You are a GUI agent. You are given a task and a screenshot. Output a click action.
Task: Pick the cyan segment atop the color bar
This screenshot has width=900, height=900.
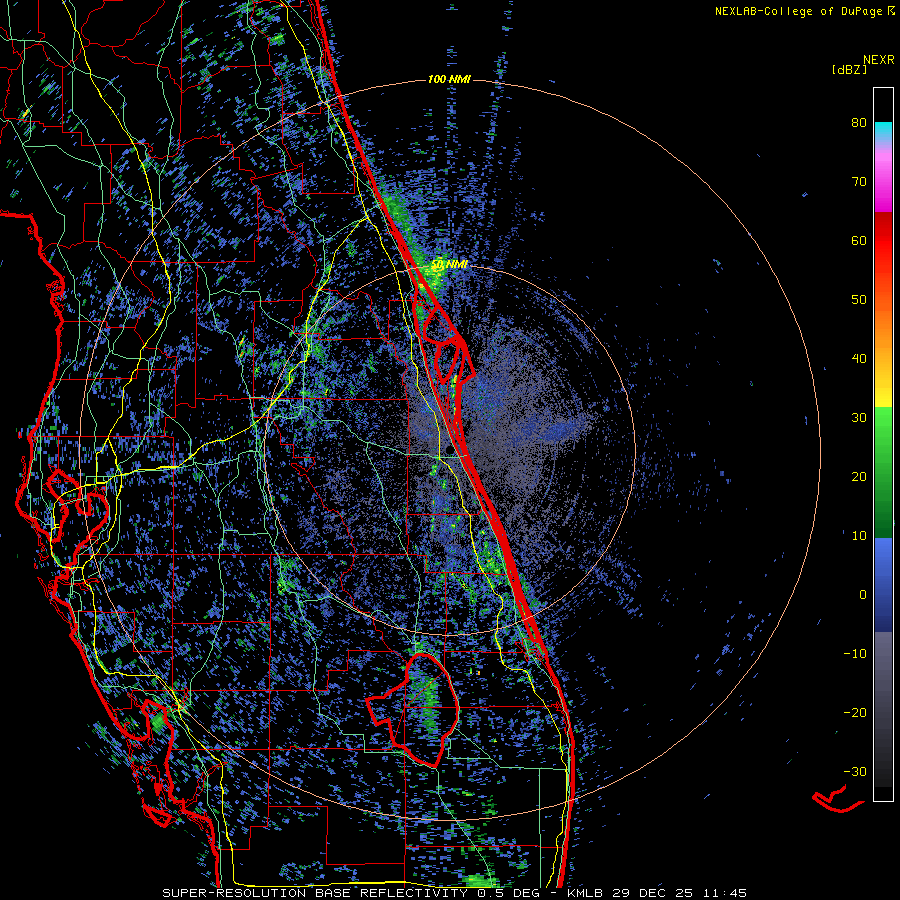click(883, 130)
